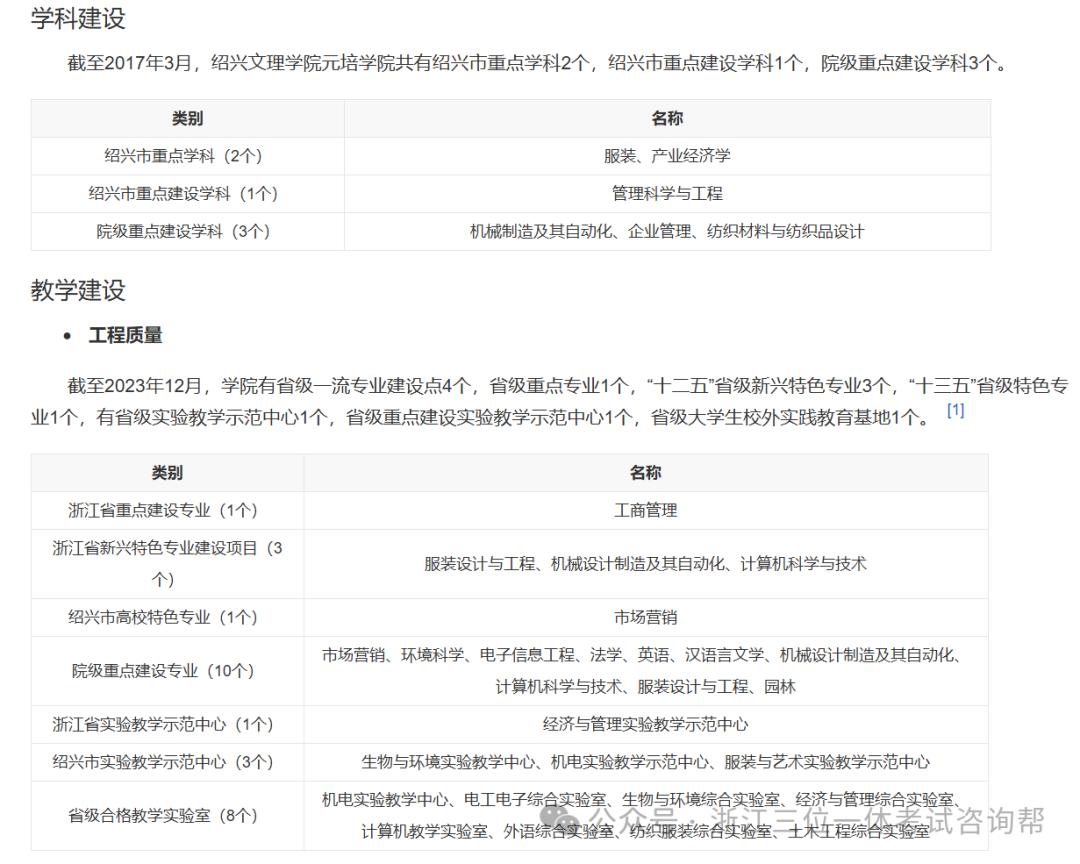
Task: Select the cell 经济与管理实验教学示范中心
Action: click(x=646, y=724)
